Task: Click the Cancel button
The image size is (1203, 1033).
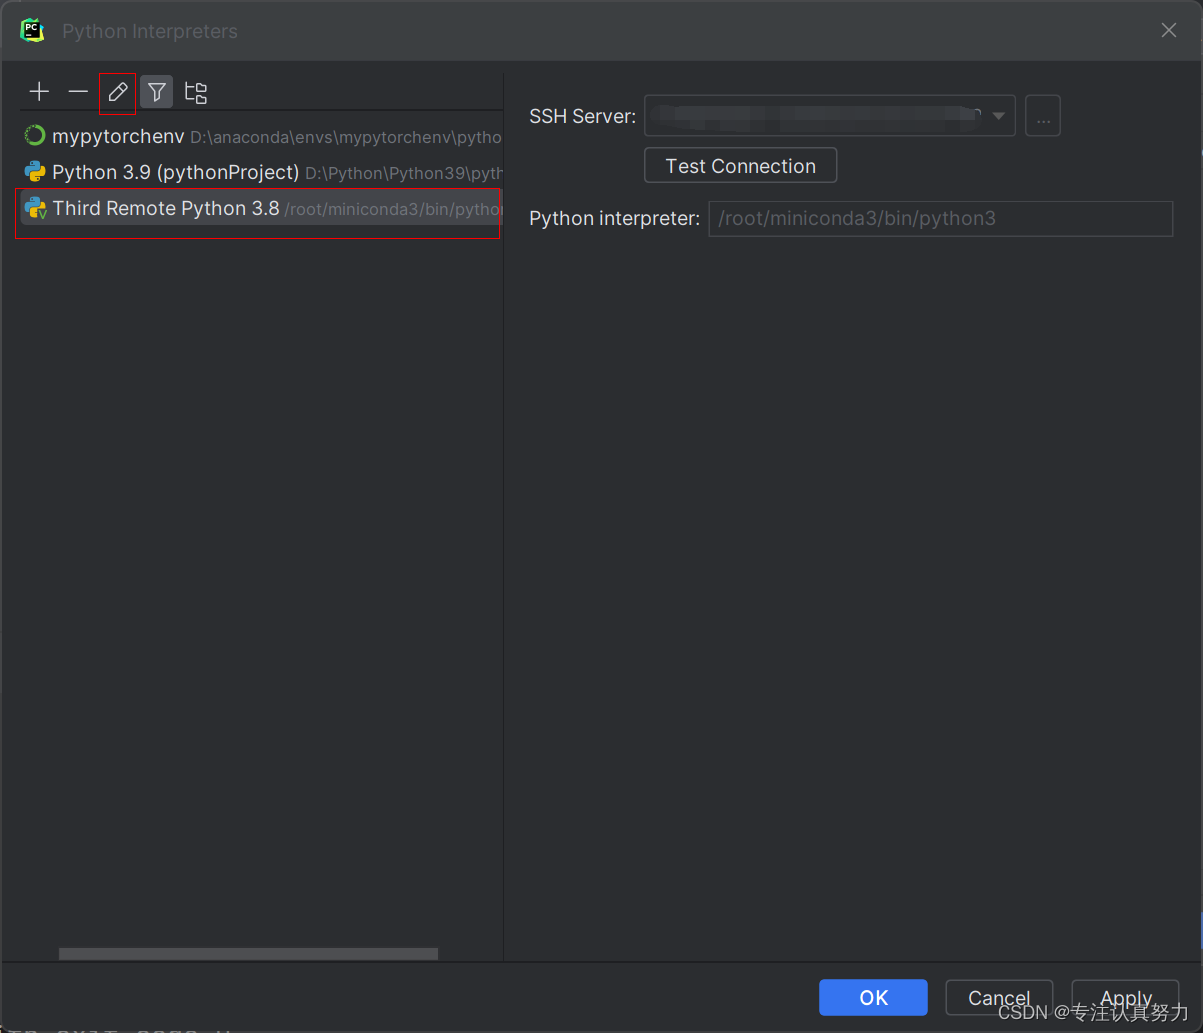Action: [999, 997]
